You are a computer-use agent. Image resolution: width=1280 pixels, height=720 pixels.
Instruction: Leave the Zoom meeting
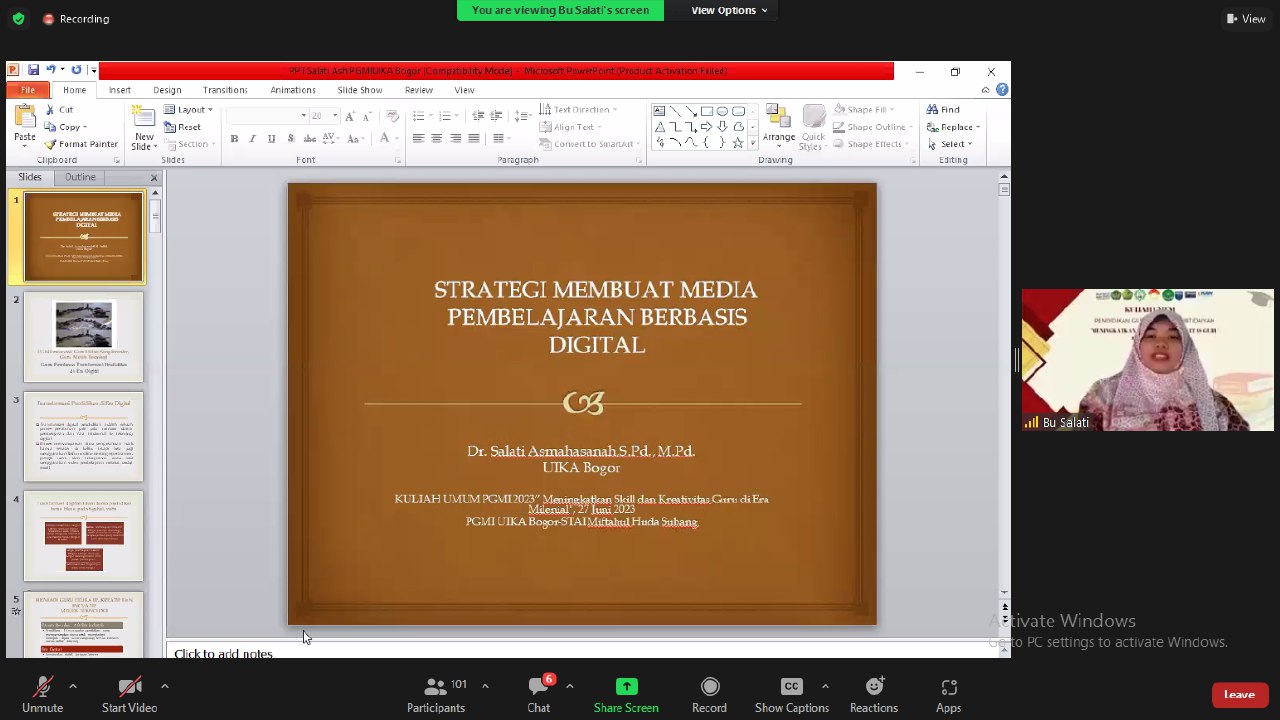[x=1239, y=694]
